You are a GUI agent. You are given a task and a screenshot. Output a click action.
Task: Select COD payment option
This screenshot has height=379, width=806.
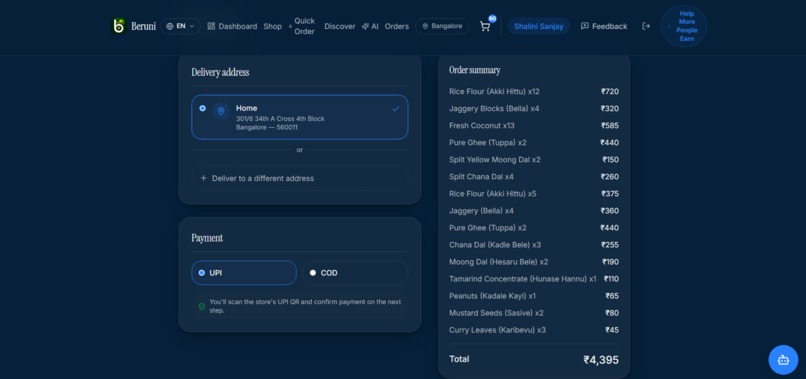click(x=355, y=273)
